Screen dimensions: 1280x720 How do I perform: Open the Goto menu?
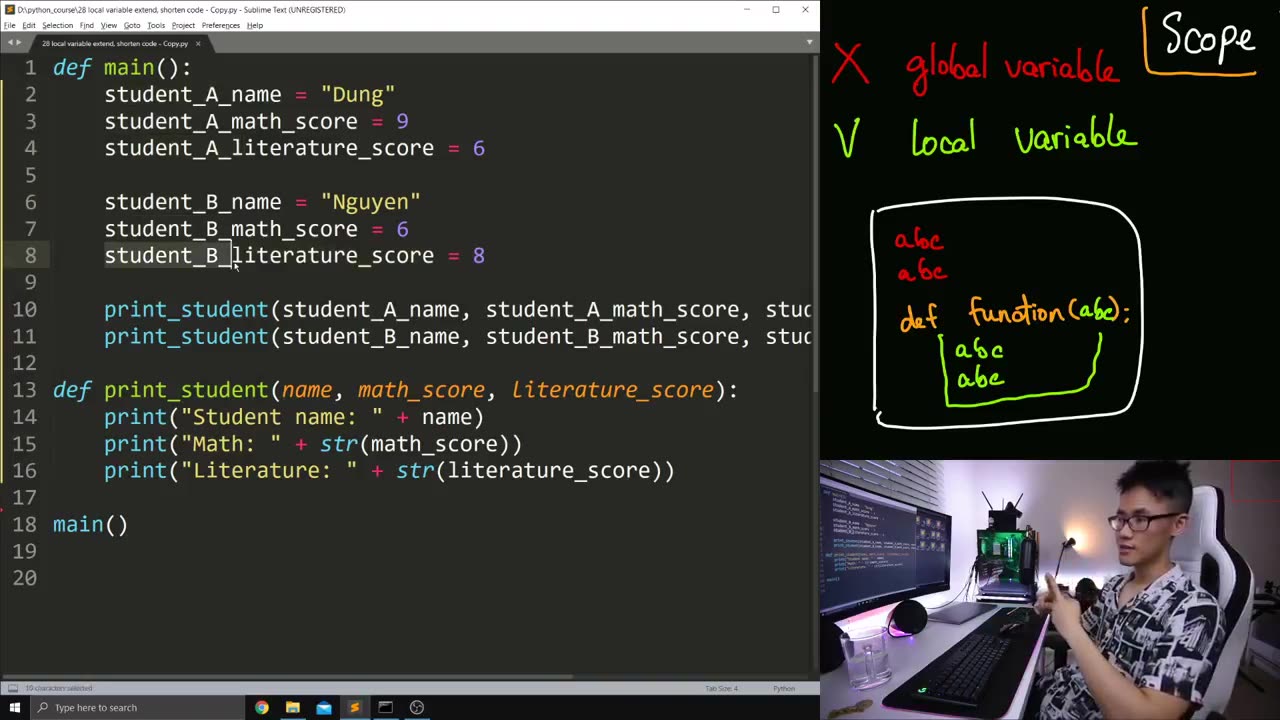[132, 25]
